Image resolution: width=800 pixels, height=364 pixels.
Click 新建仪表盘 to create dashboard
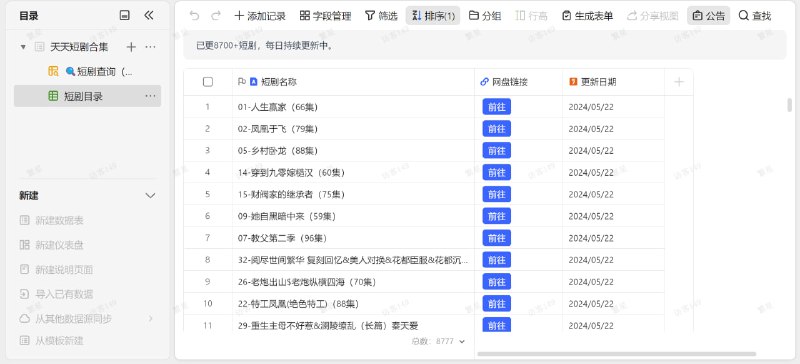coord(52,245)
